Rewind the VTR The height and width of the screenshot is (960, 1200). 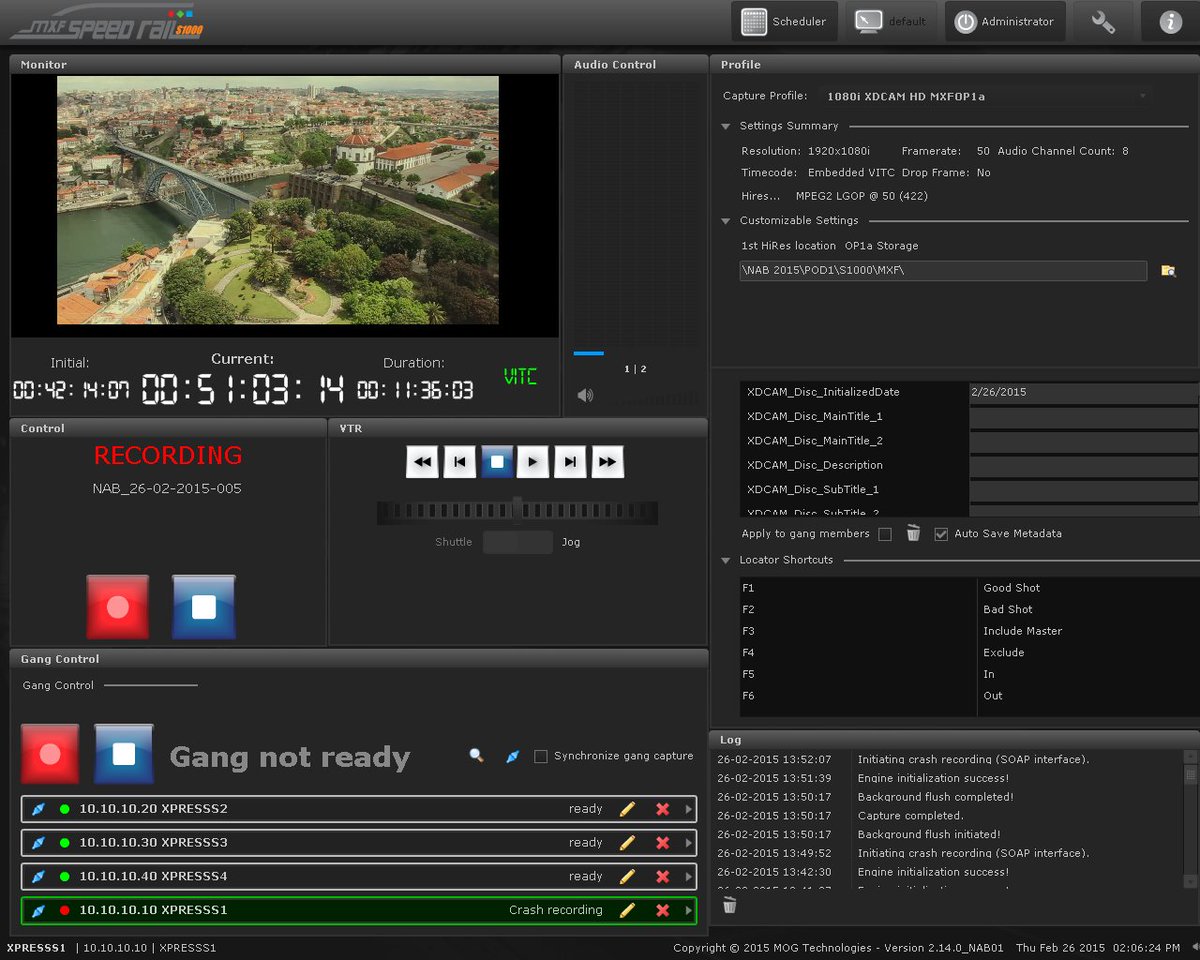pyautogui.click(x=423, y=462)
